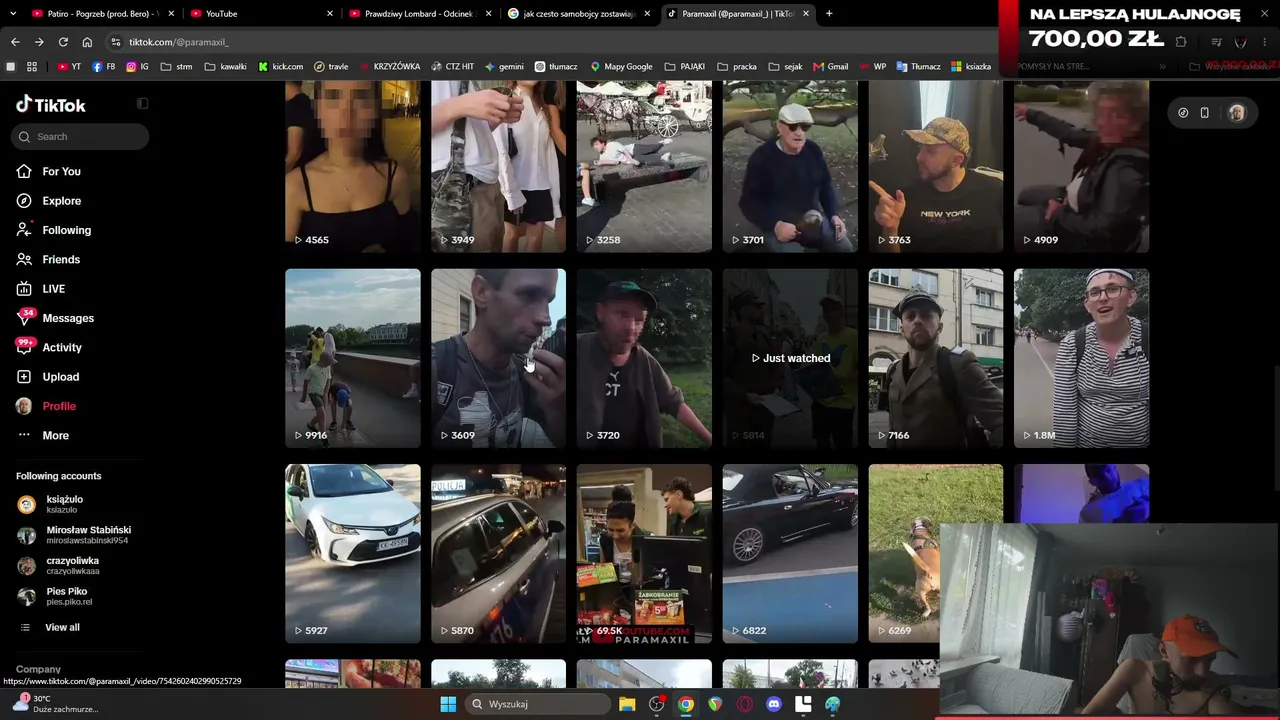This screenshot has width=1280, height=720.
Task: Click the address bar URL
Action: (178, 42)
